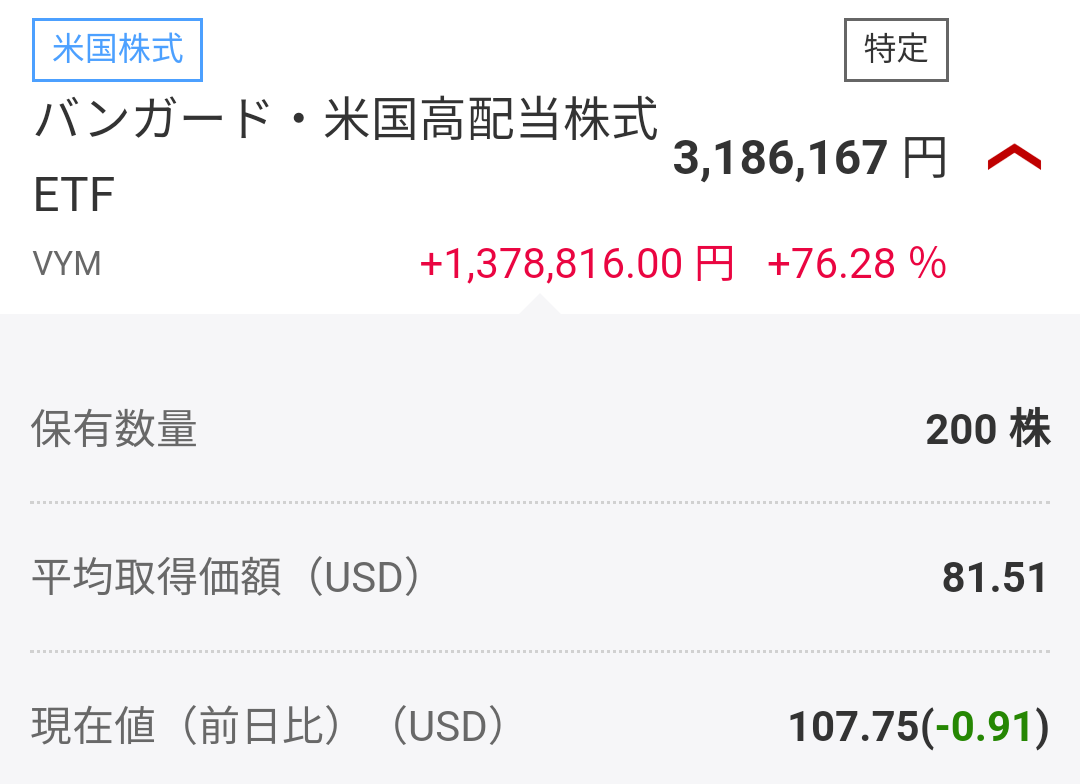Click the dotted divider below 保有数量
The height and width of the screenshot is (784, 1080).
[x=540, y=502]
